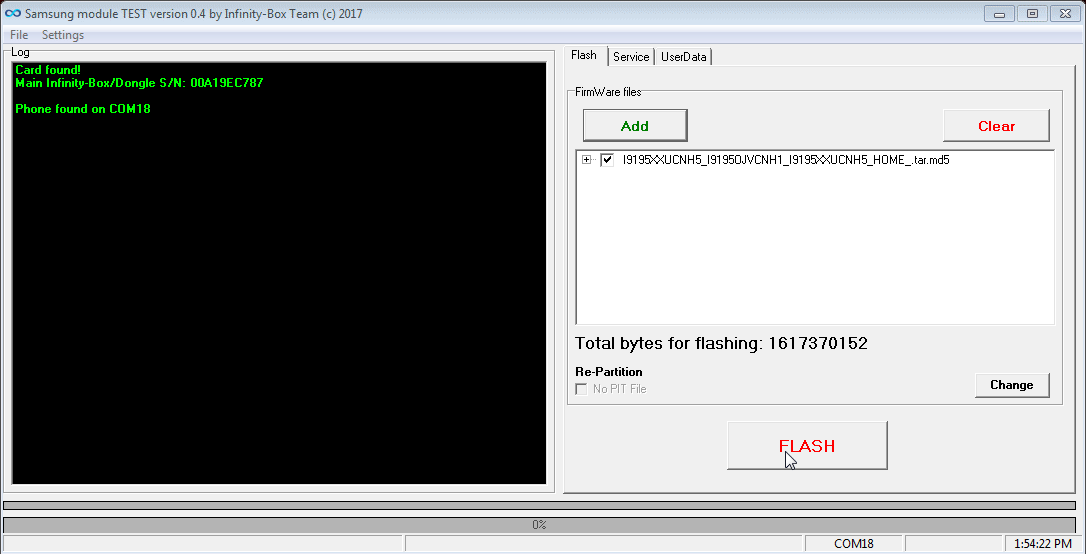Viewport: 1086px width, 554px height.
Task: Click 'Phone found on COM18' log line
Action: click(83, 109)
